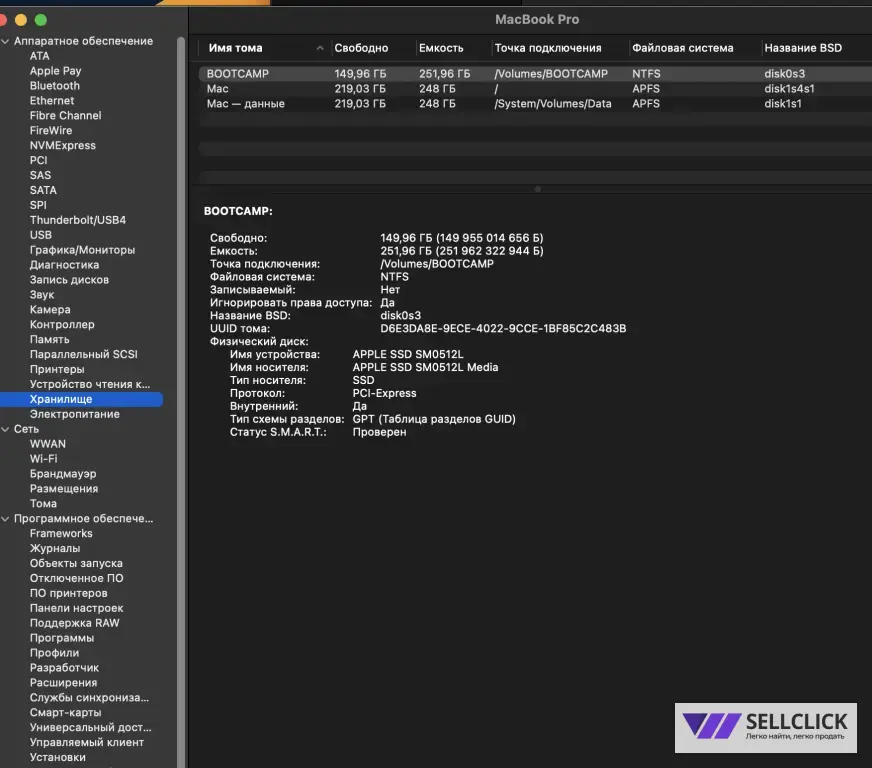This screenshot has width=872, height=768.
Task: Open NVMExpress information
Action: tap(63, 146)
